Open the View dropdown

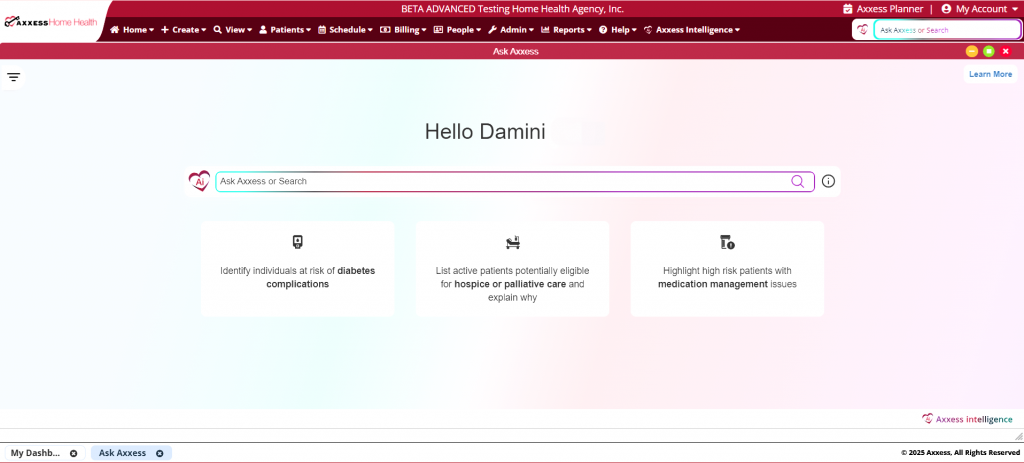click(x=232, y=29)
